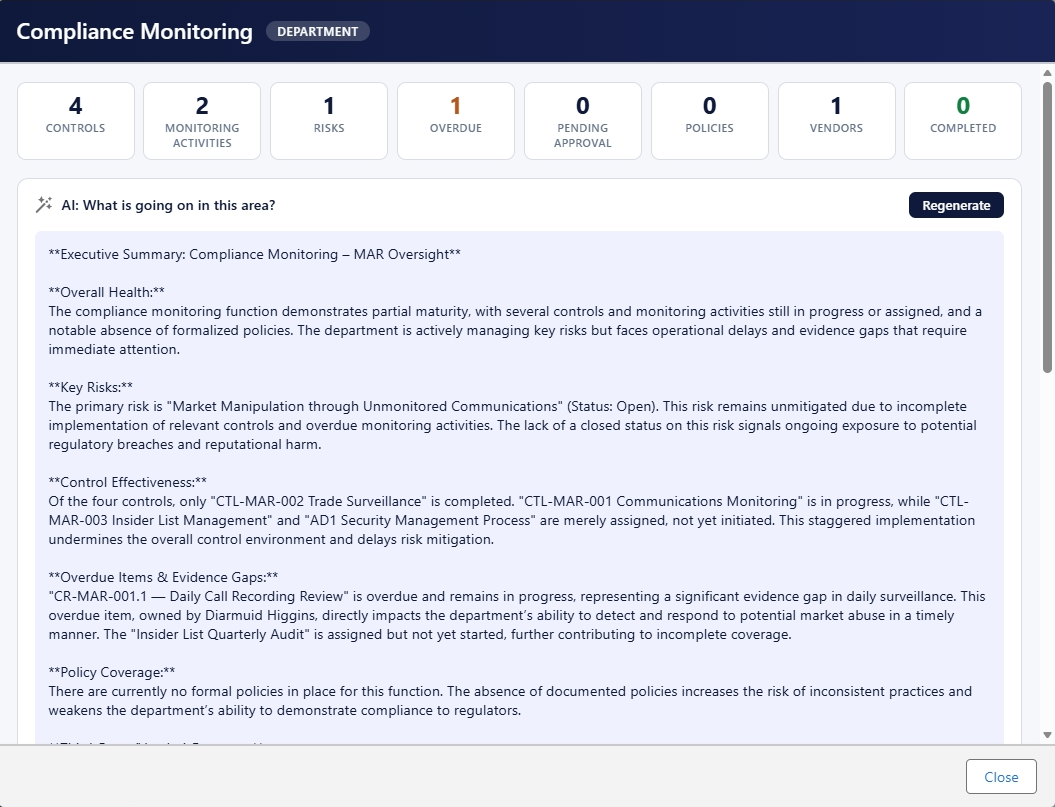
Task: Select the Policies stat card
Action: tap(710, 121)
